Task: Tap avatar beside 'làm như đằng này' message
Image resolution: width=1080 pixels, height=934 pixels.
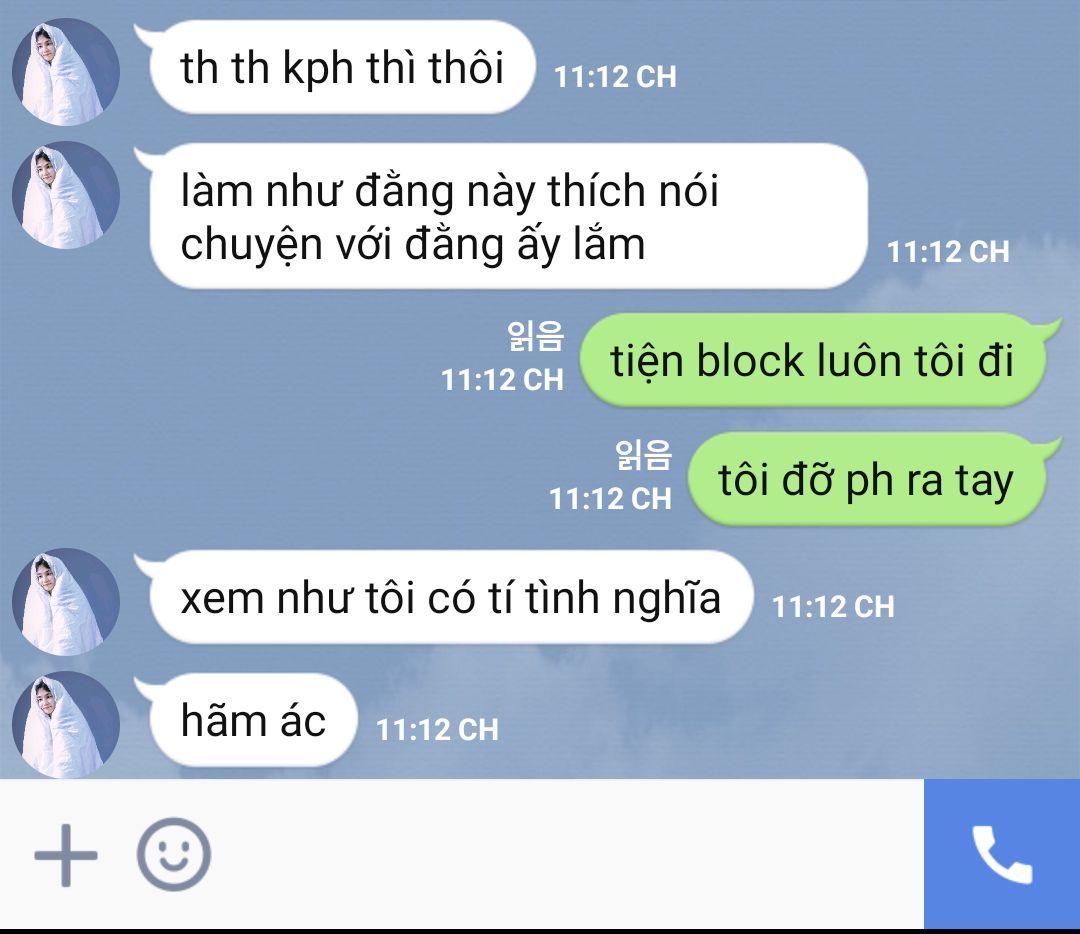Action: click(65, 195)
